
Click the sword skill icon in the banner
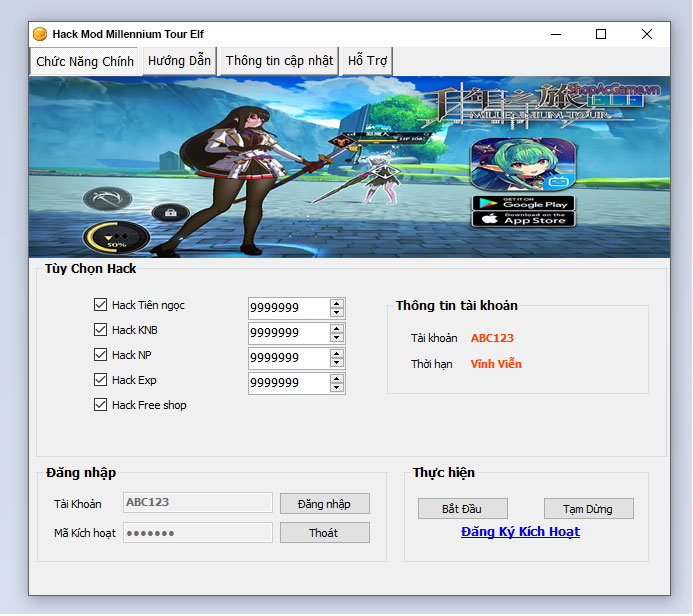107,198
